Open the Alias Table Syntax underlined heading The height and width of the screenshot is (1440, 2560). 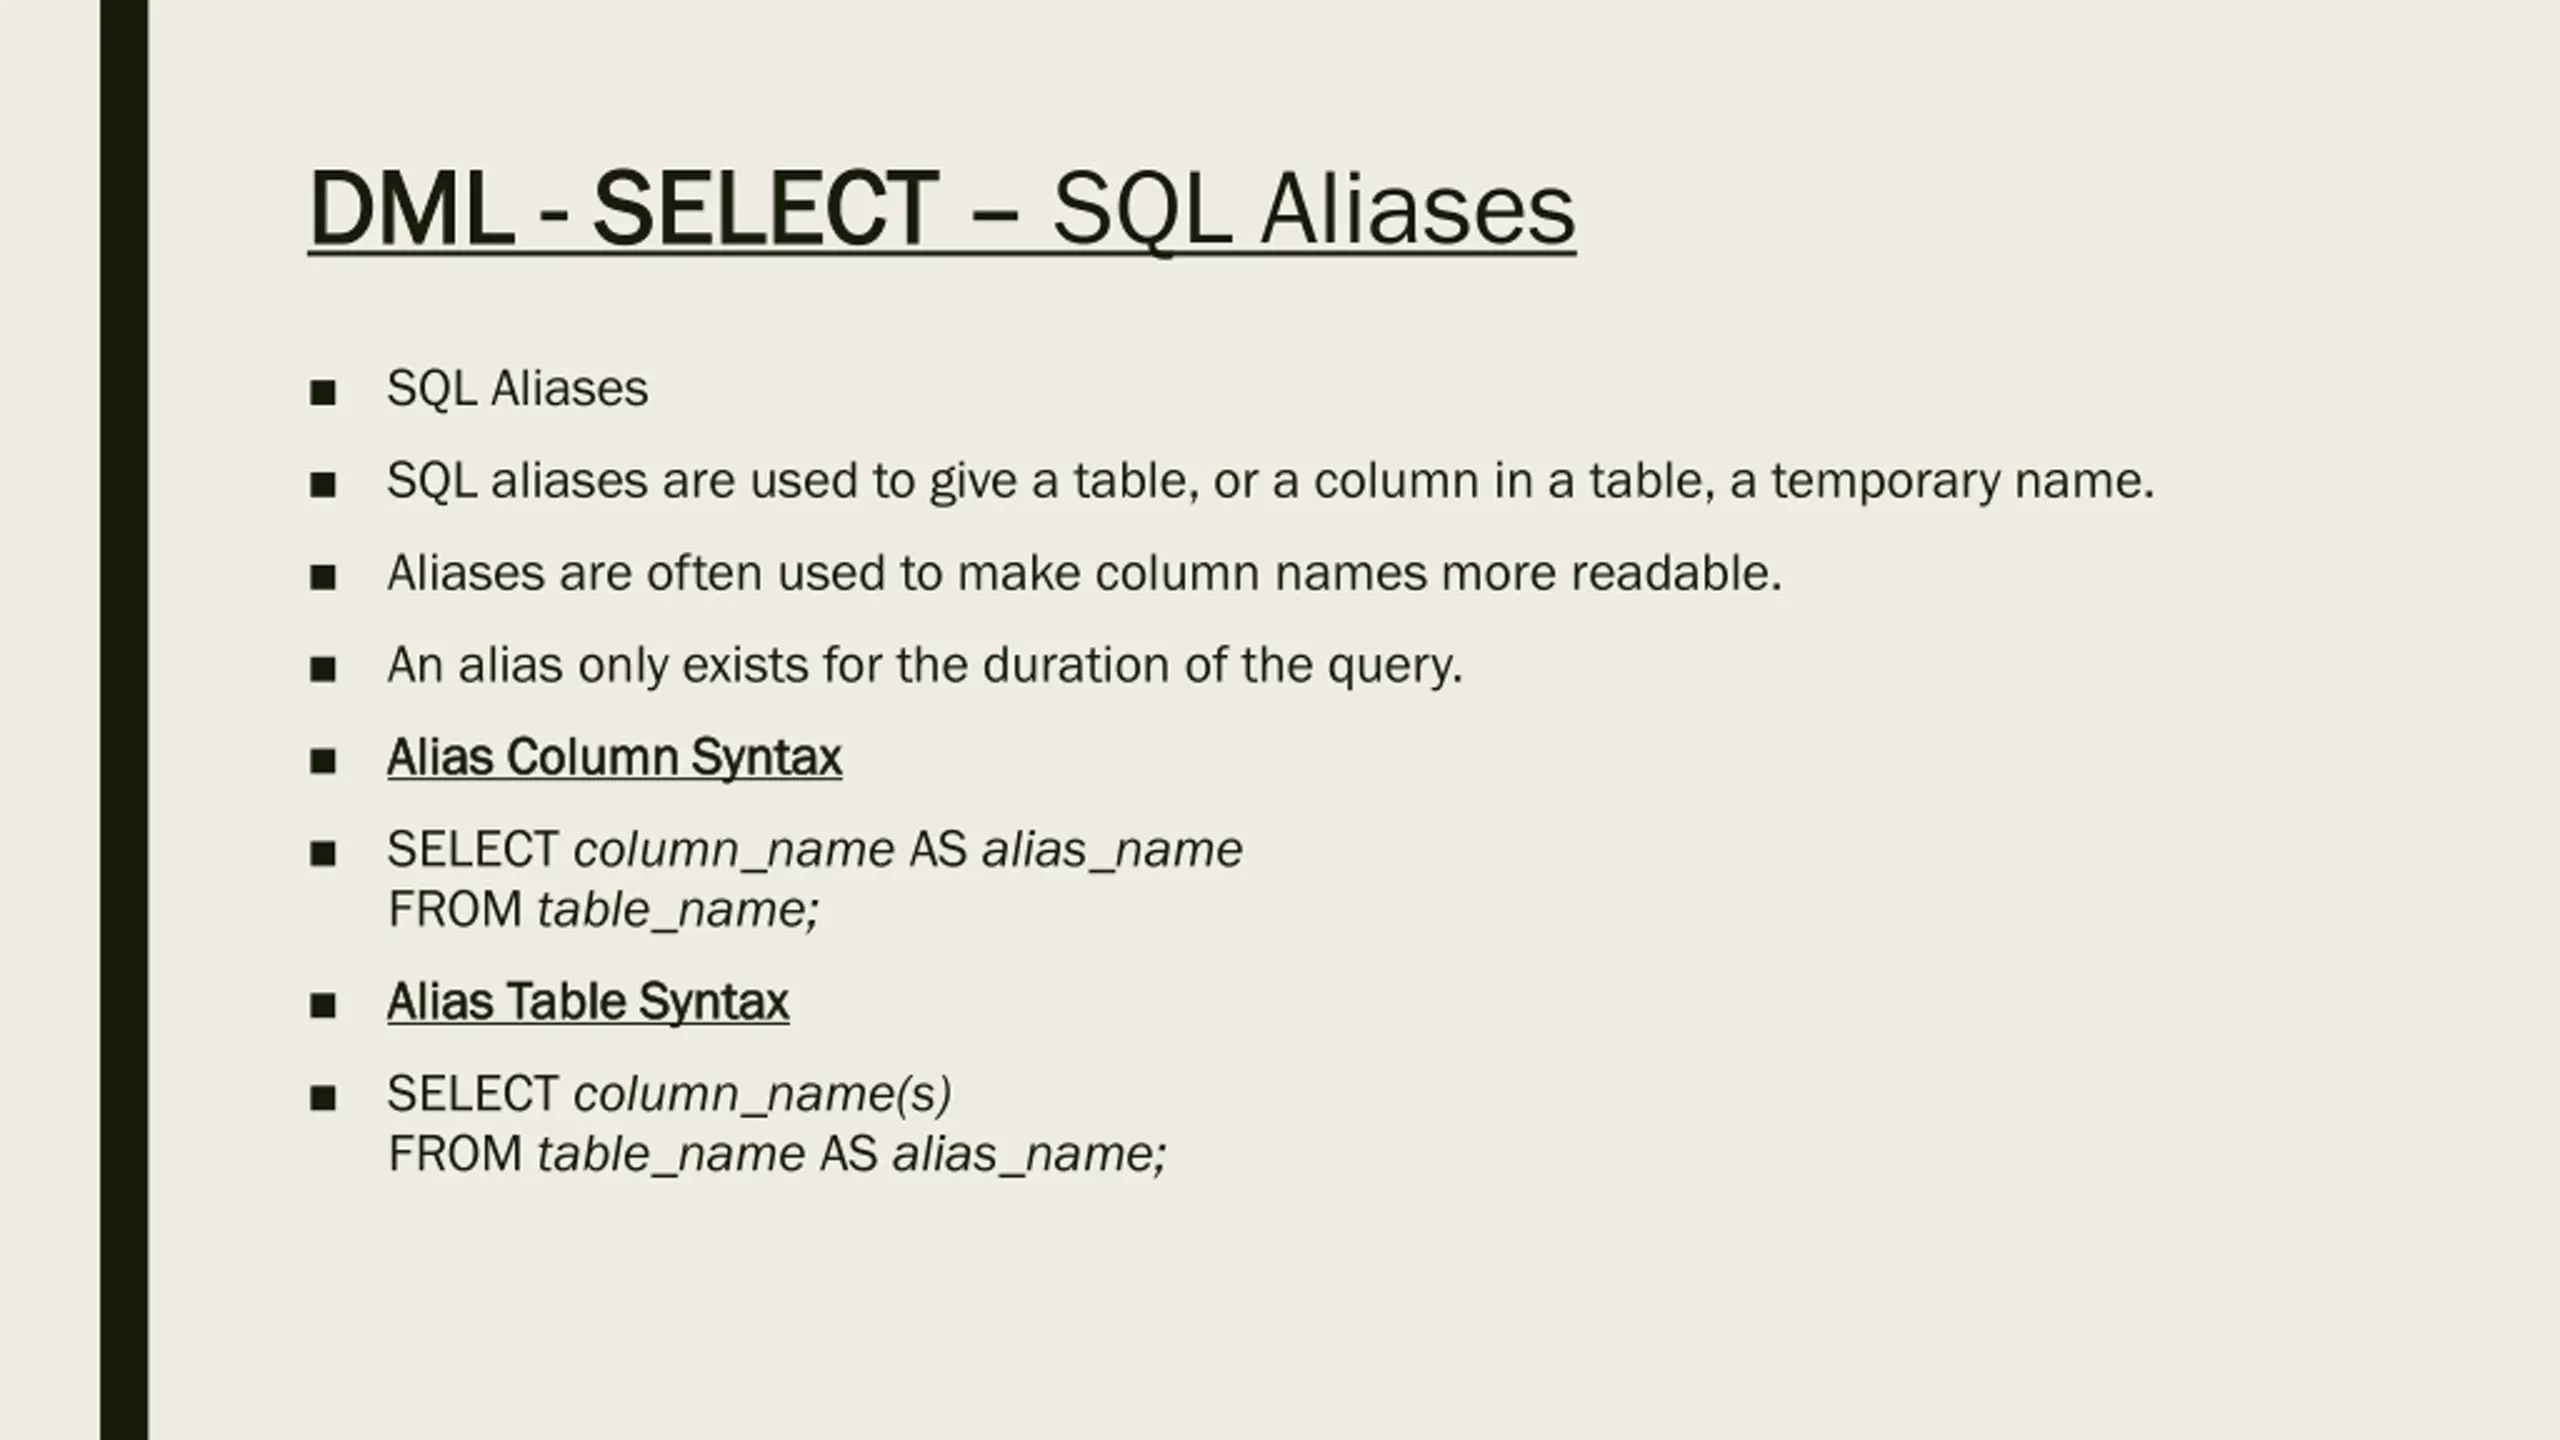click(x=588, y=1001)
